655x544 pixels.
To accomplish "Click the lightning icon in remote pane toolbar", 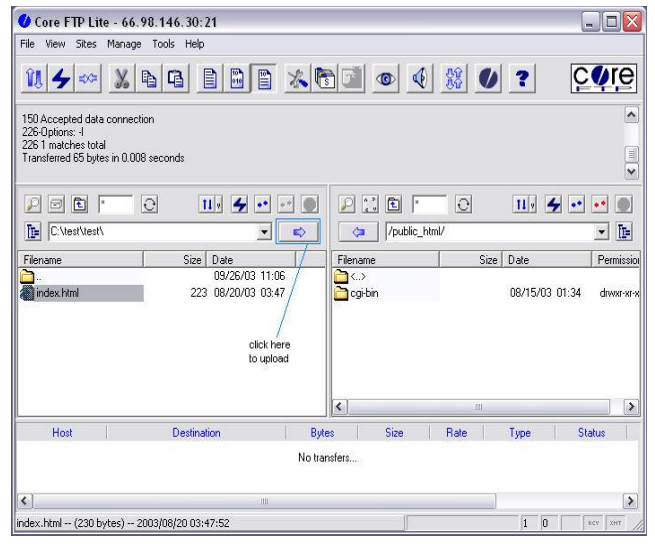I will [554, 205].
